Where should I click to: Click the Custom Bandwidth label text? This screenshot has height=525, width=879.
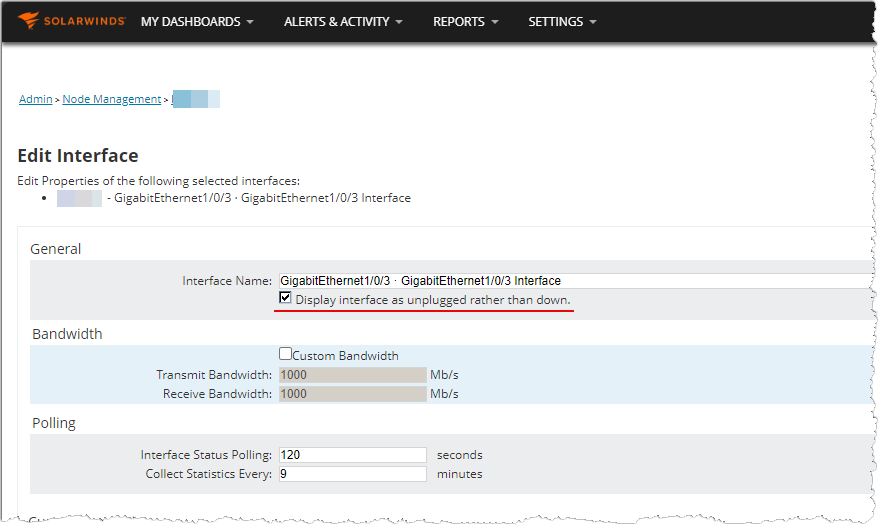pos(345,356)
